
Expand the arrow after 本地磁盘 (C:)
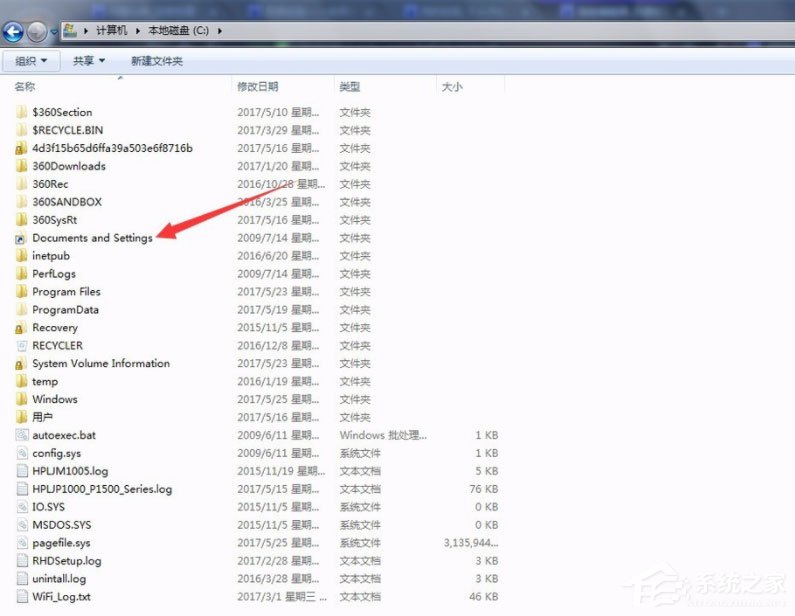pos(219,31)
